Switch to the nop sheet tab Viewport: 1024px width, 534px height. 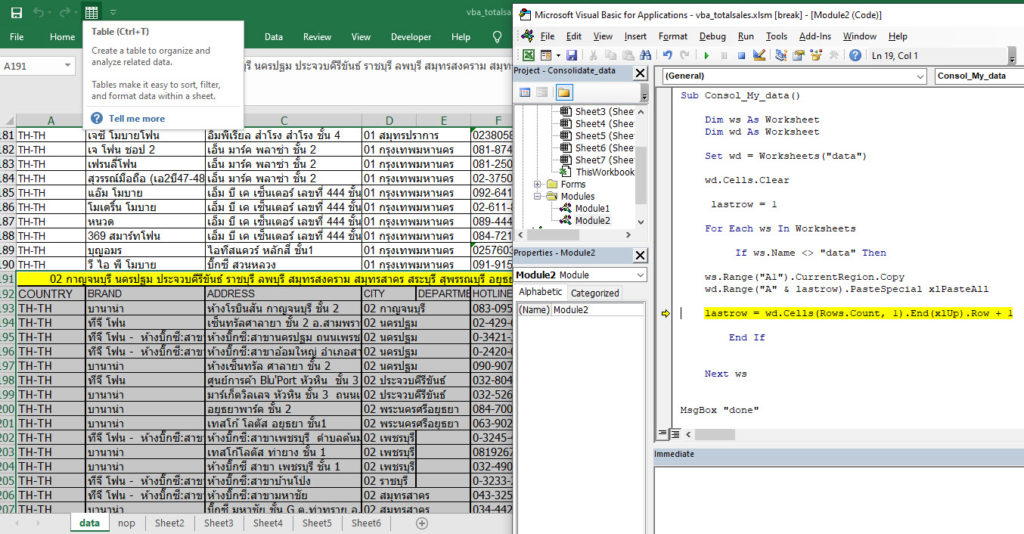(x=127, y=523)
